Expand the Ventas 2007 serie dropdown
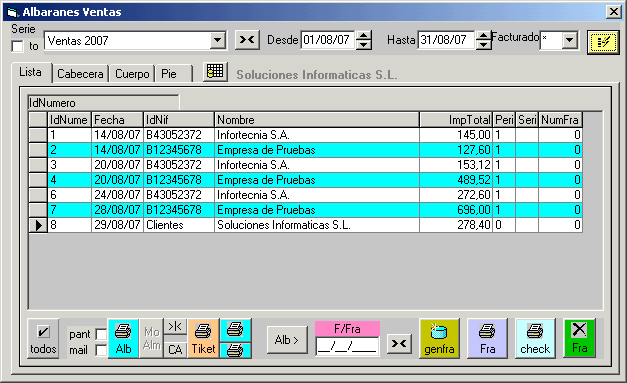Viewport: 627px width, 383px height. coord(218,40)
